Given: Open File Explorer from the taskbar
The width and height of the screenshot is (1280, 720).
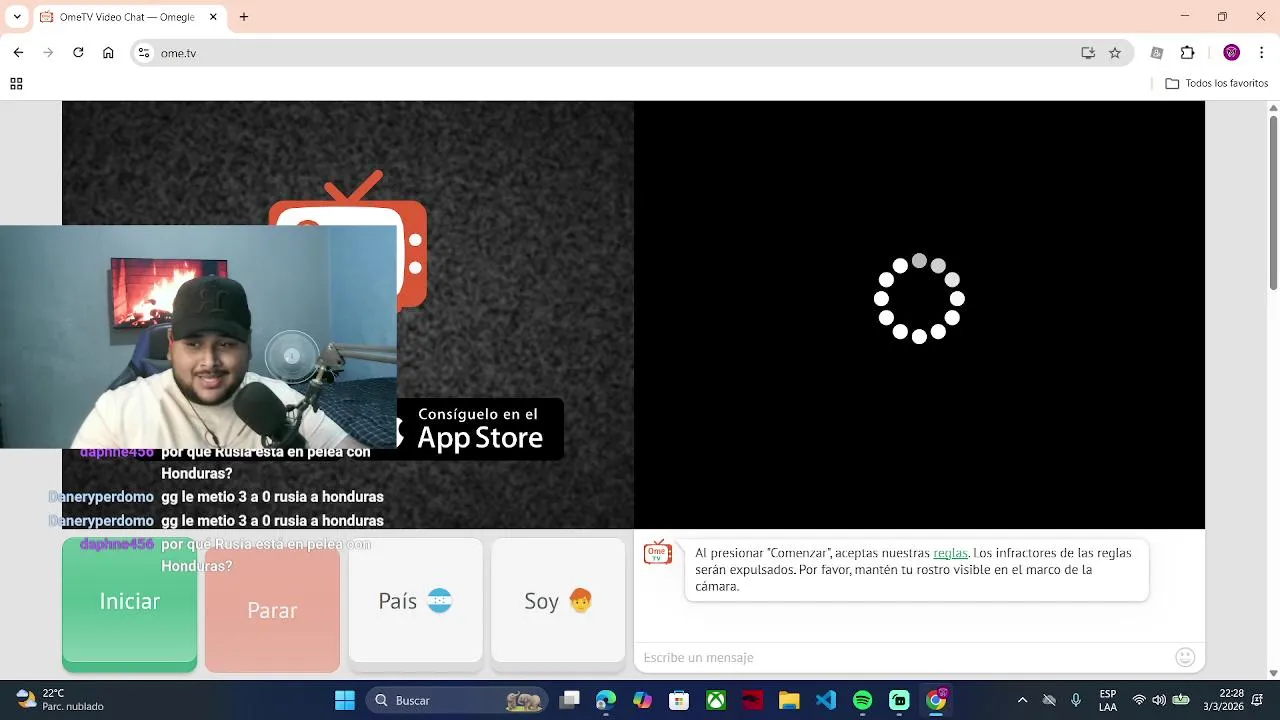Looking at the screenshot, I should click(789, 700).
